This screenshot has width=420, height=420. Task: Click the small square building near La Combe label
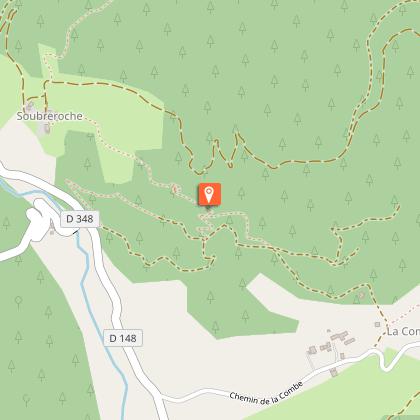[377, 324]
